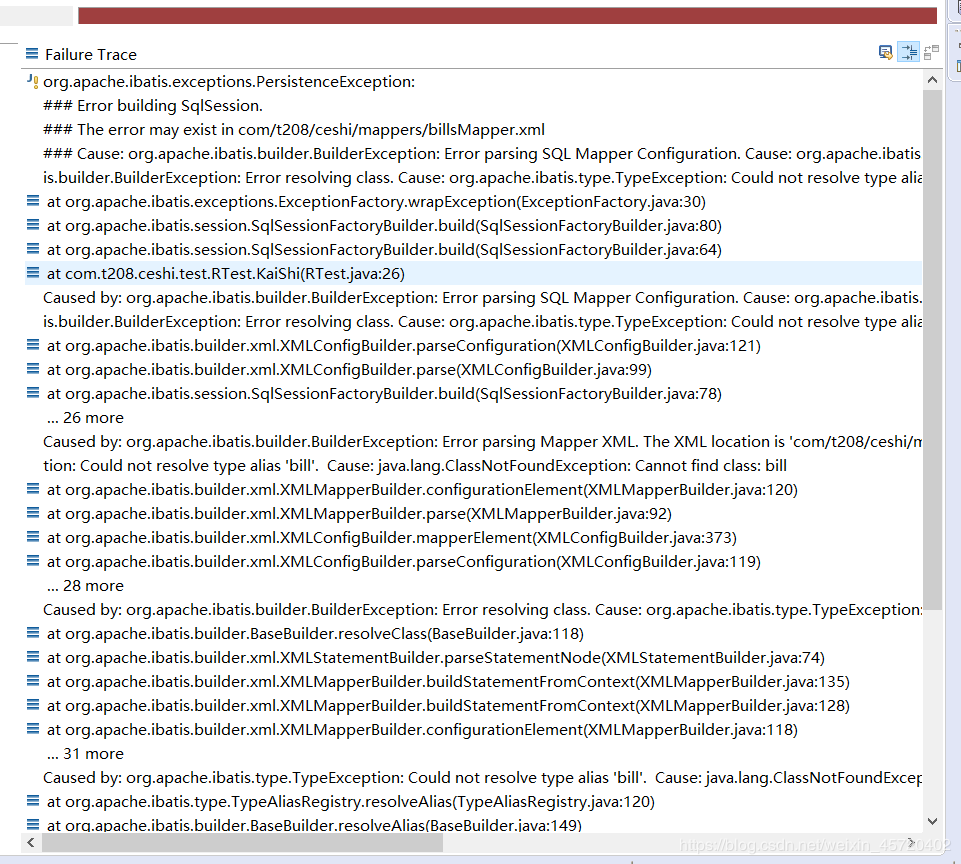
Task: Click stack icon beside TypeAliasRegistry.java:120
Action: pos(32,800)
